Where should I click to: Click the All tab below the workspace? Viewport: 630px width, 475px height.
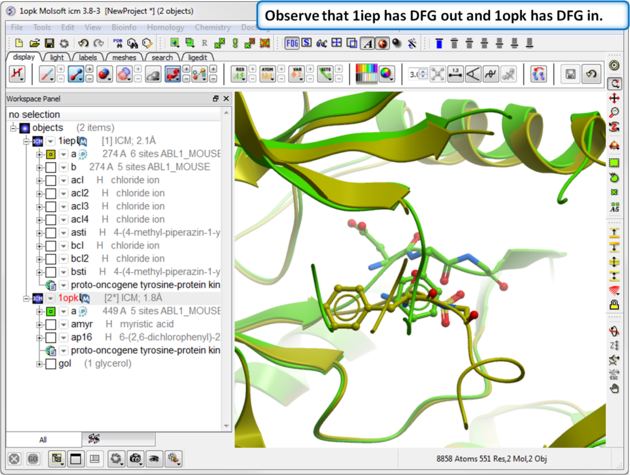tap(42, 439)
